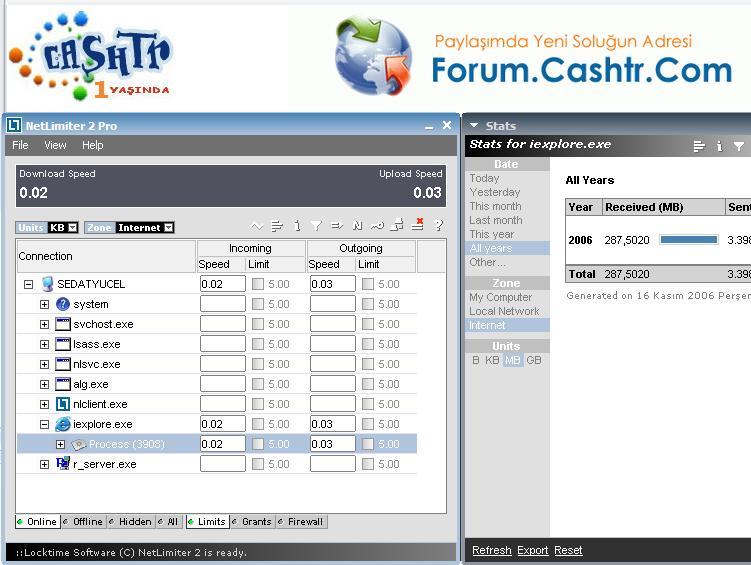The height and width of the screenshot is (565, 751).
Task: Click the outgoing speed field for SEDATYUCEL
Action: pyautogui.click(x=332, y=284)
